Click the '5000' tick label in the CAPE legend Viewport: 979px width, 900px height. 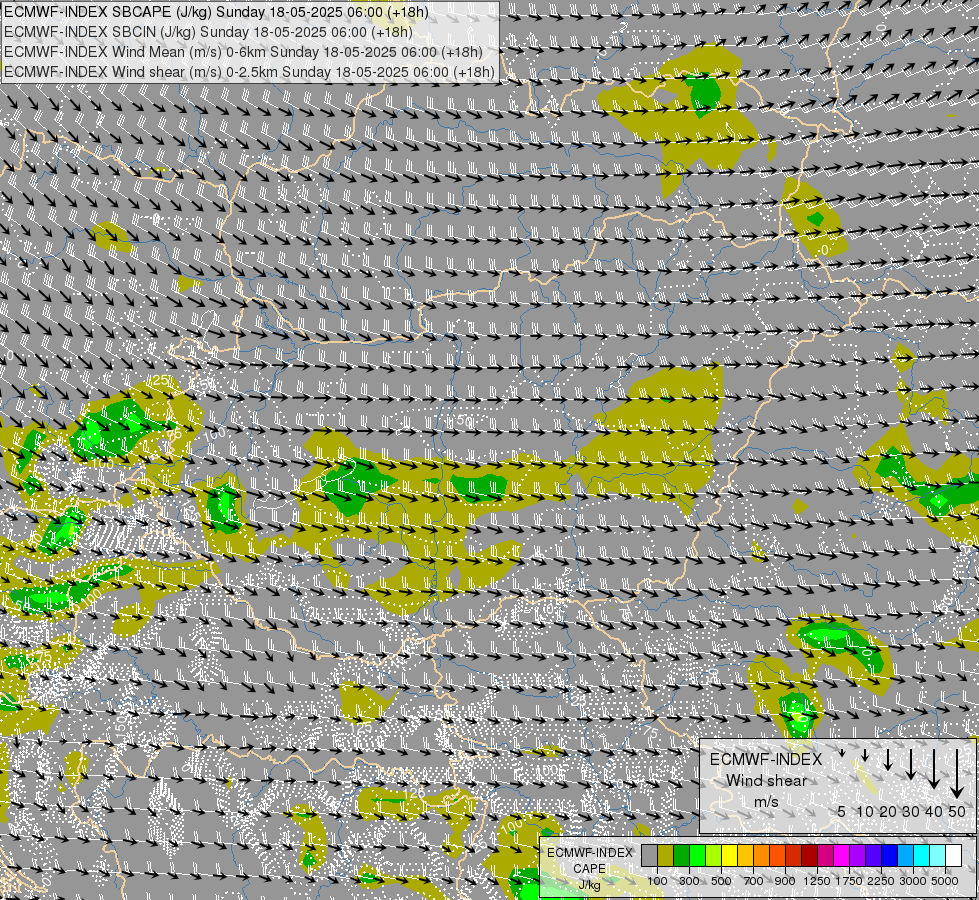[x=945, y=881]
